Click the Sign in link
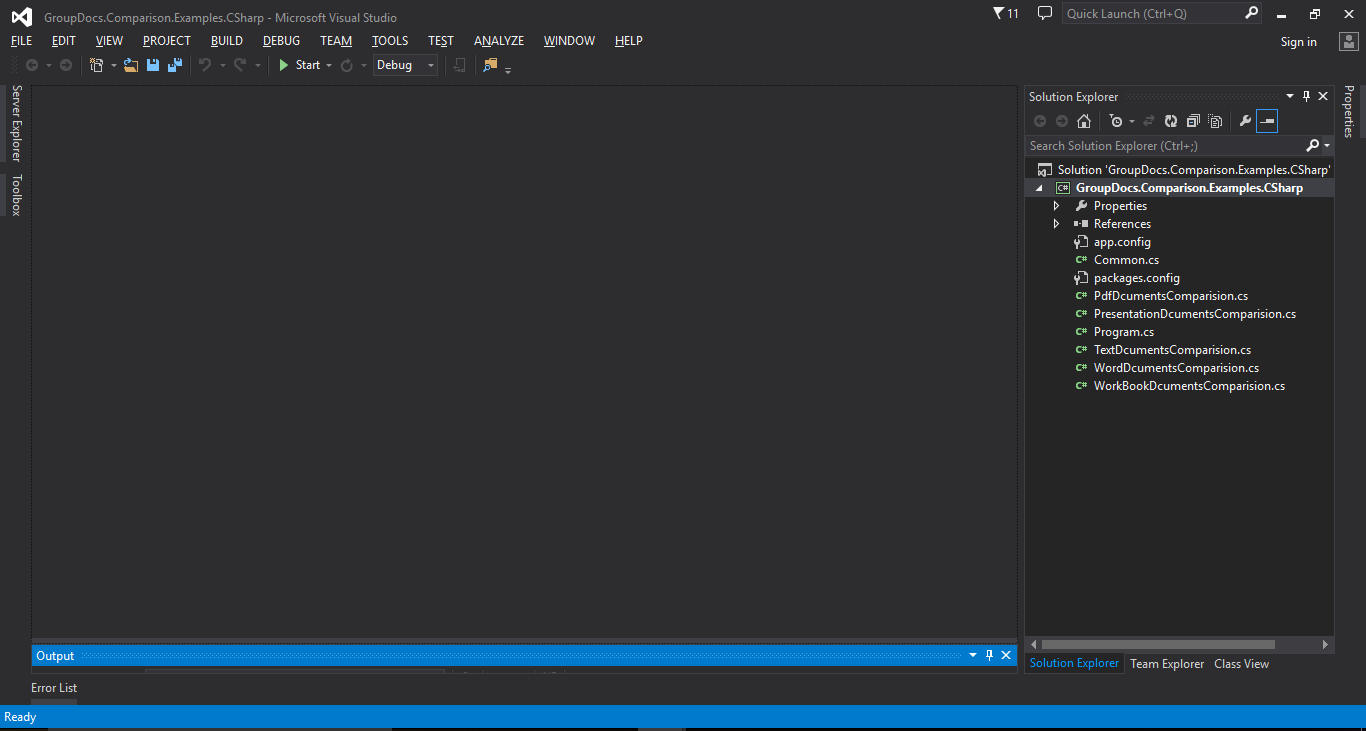 (1299, 42)
